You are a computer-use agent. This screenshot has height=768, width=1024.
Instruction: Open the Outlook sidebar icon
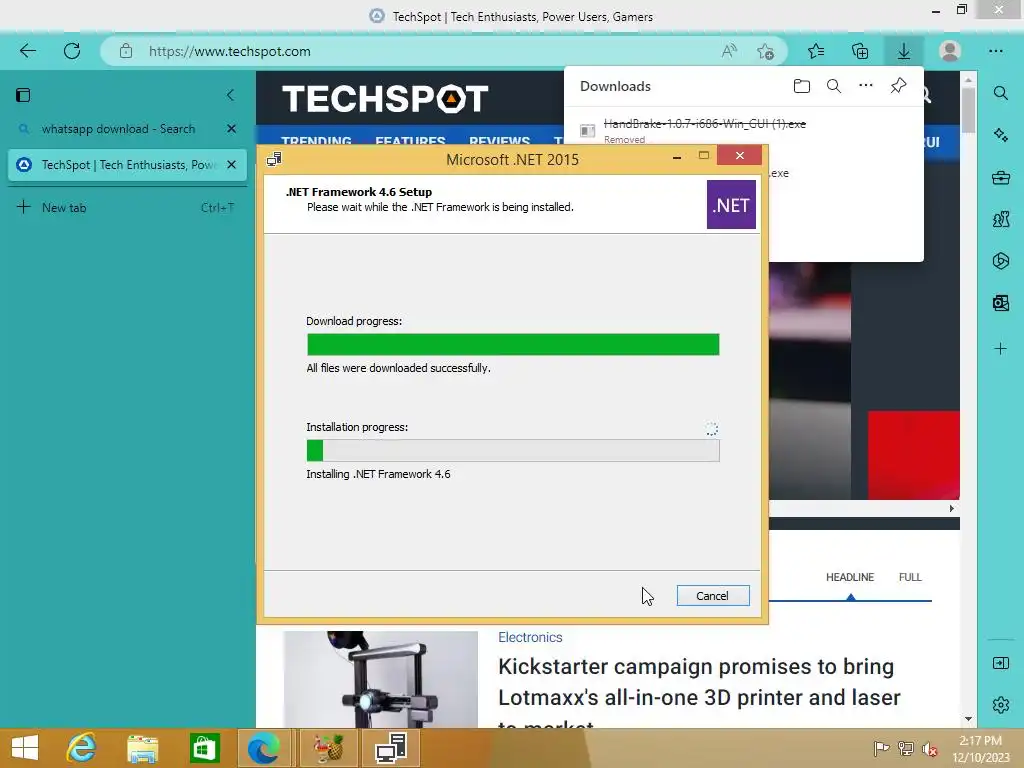point(1000,302)
